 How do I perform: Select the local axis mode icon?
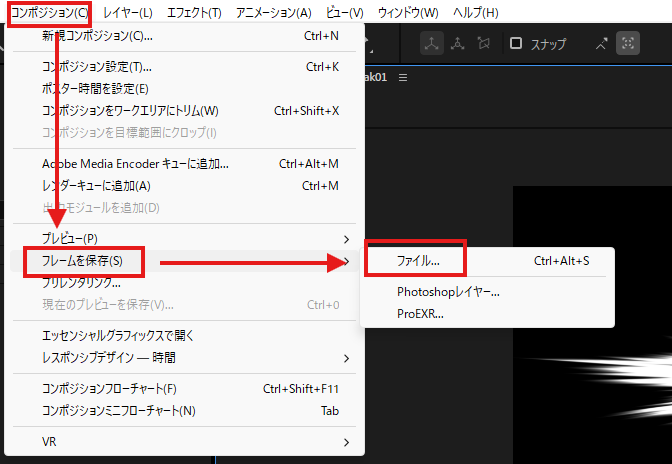432,43
